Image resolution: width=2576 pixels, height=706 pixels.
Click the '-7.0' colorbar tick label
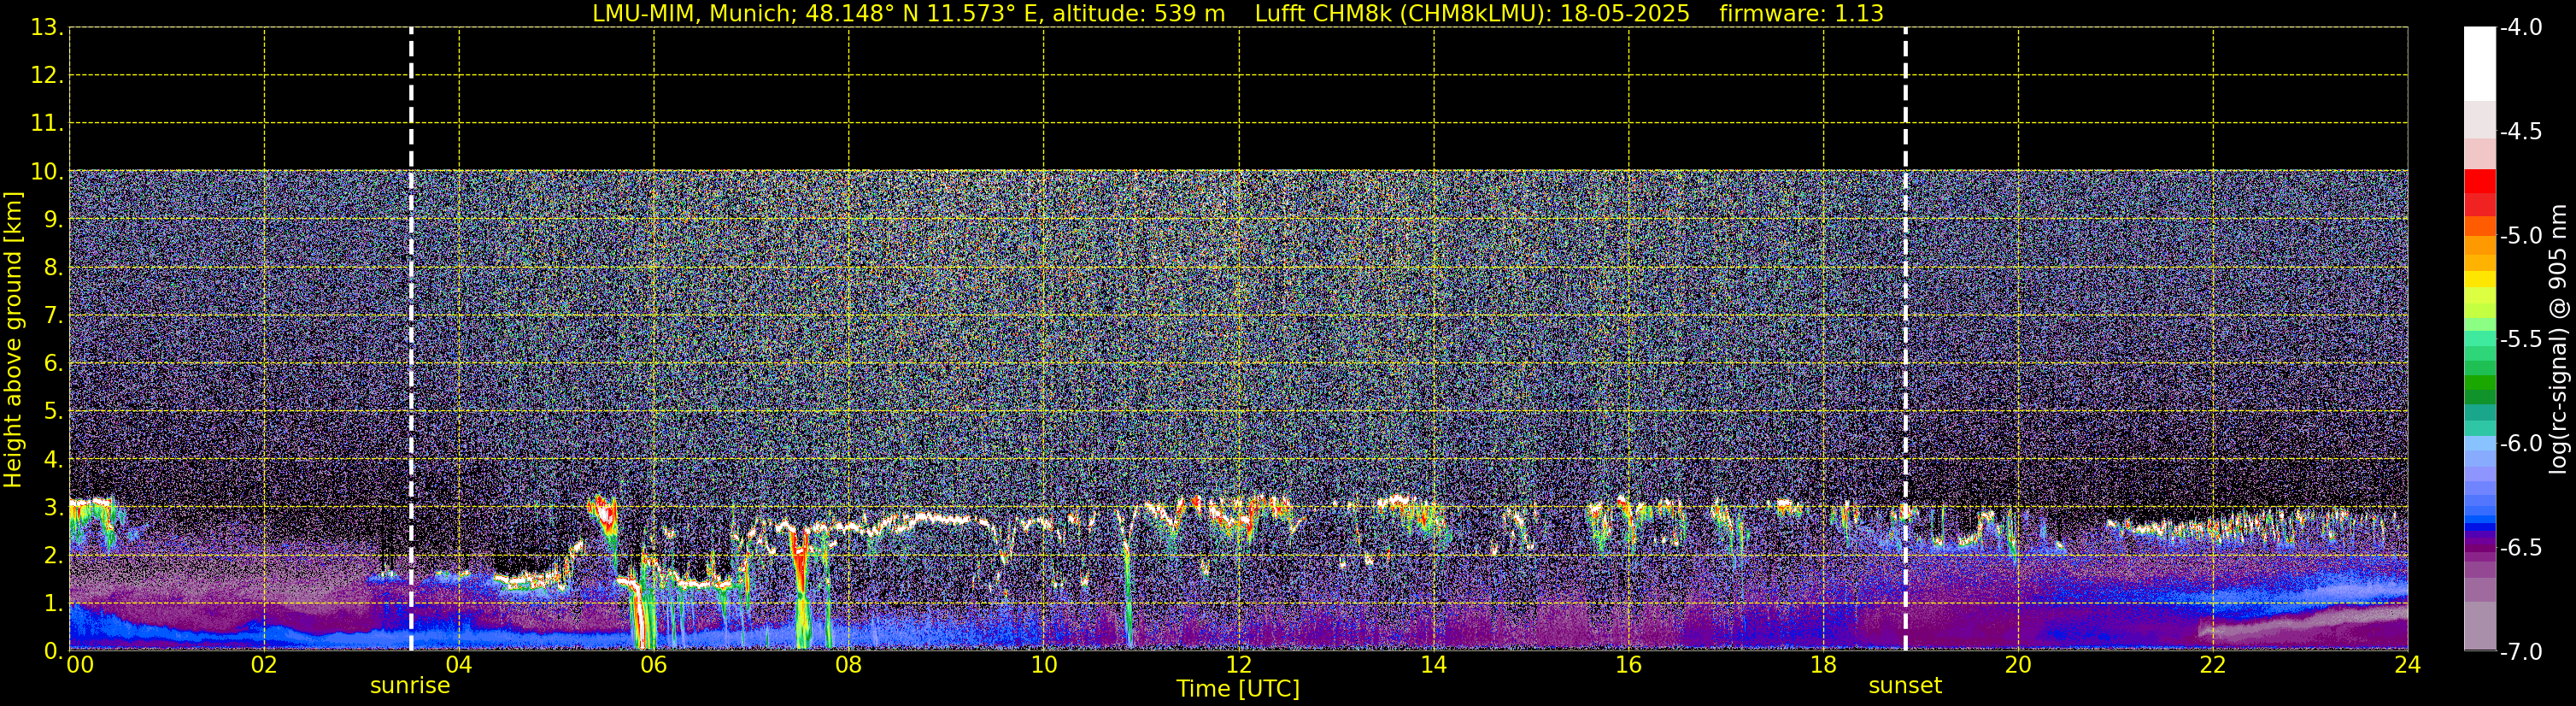click(2520, 652)
